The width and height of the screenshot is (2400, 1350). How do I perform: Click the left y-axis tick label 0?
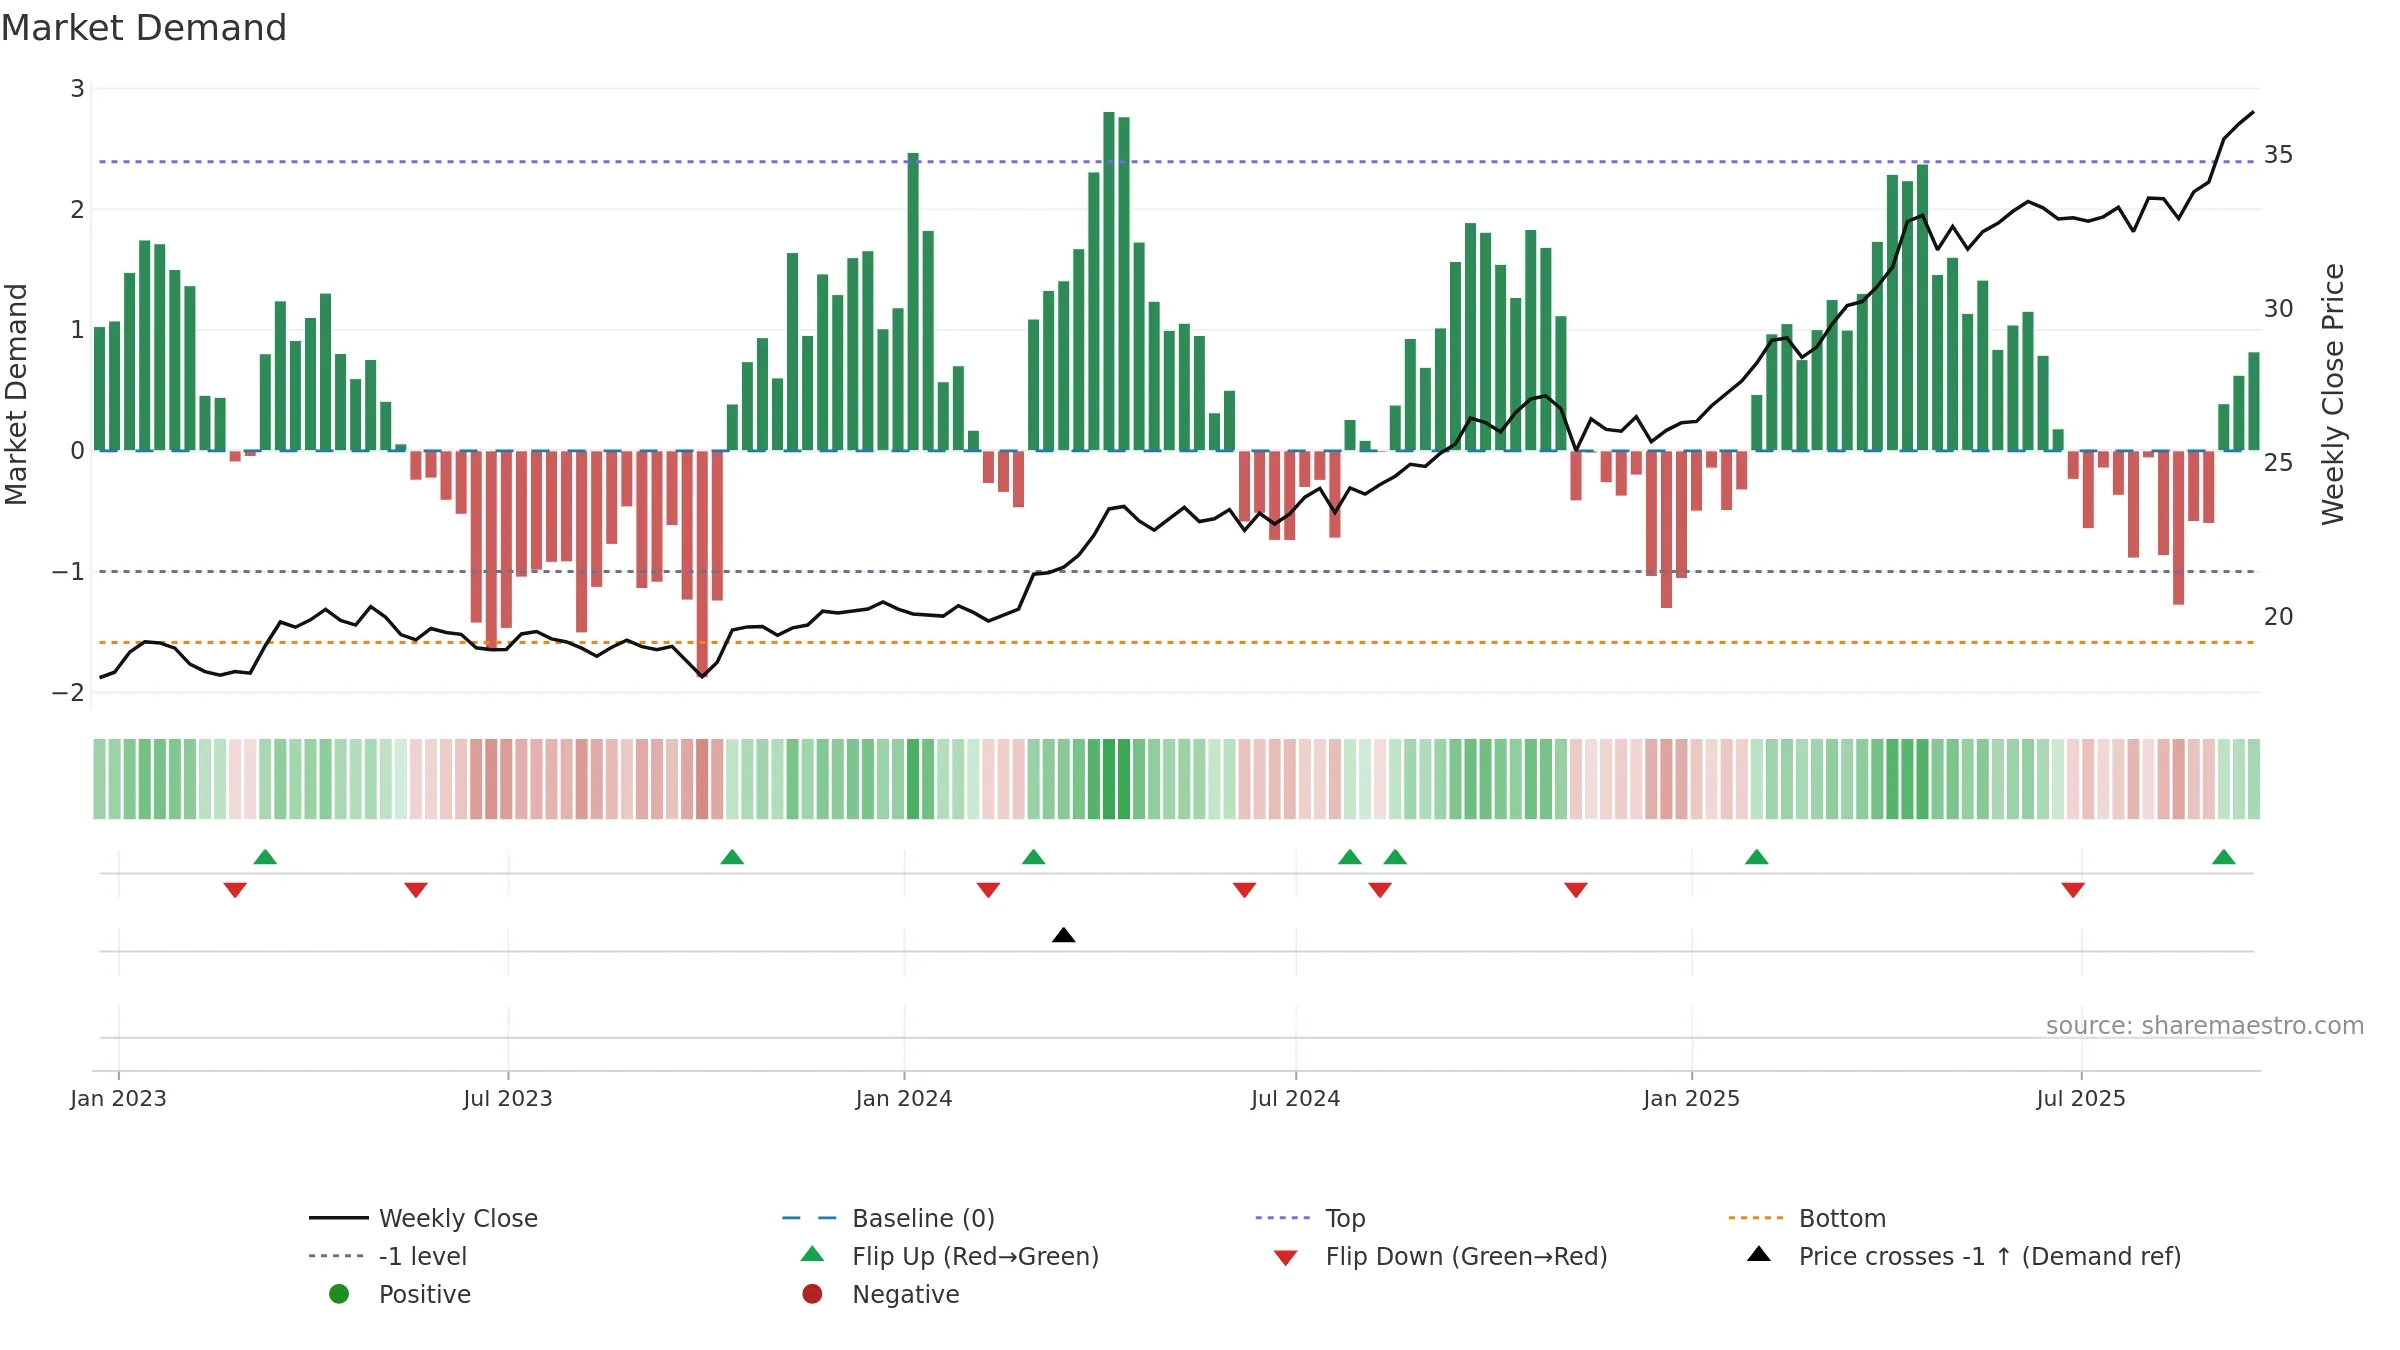click(x=77, y=450)
